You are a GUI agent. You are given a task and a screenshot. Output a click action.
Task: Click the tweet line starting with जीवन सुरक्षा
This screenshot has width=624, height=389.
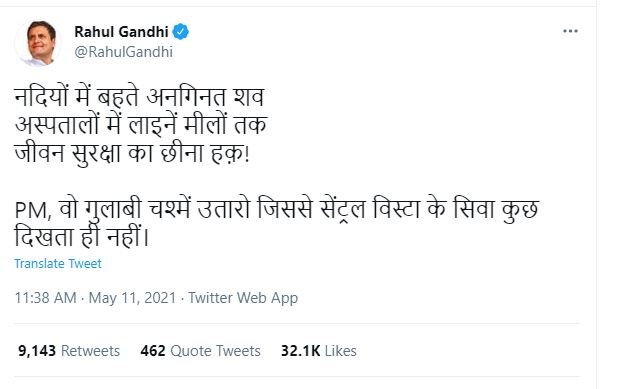[x=132, y=153]
